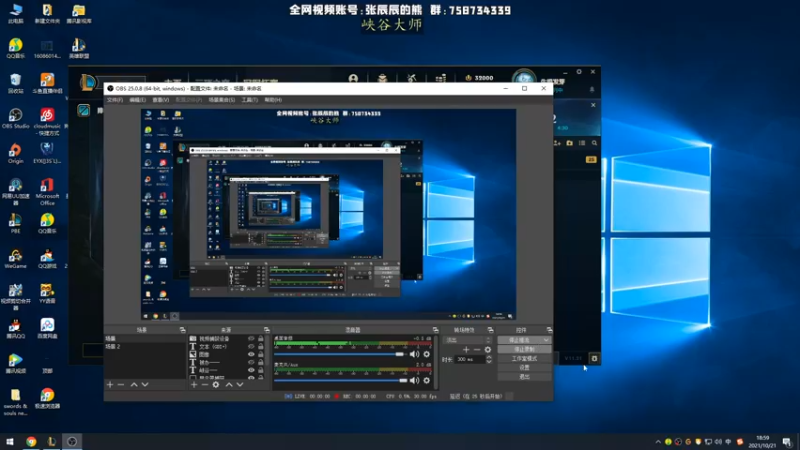Adjust the desktop audio volume slider
The width and height of the screenshot is (800, 450).
pos(340,354)
